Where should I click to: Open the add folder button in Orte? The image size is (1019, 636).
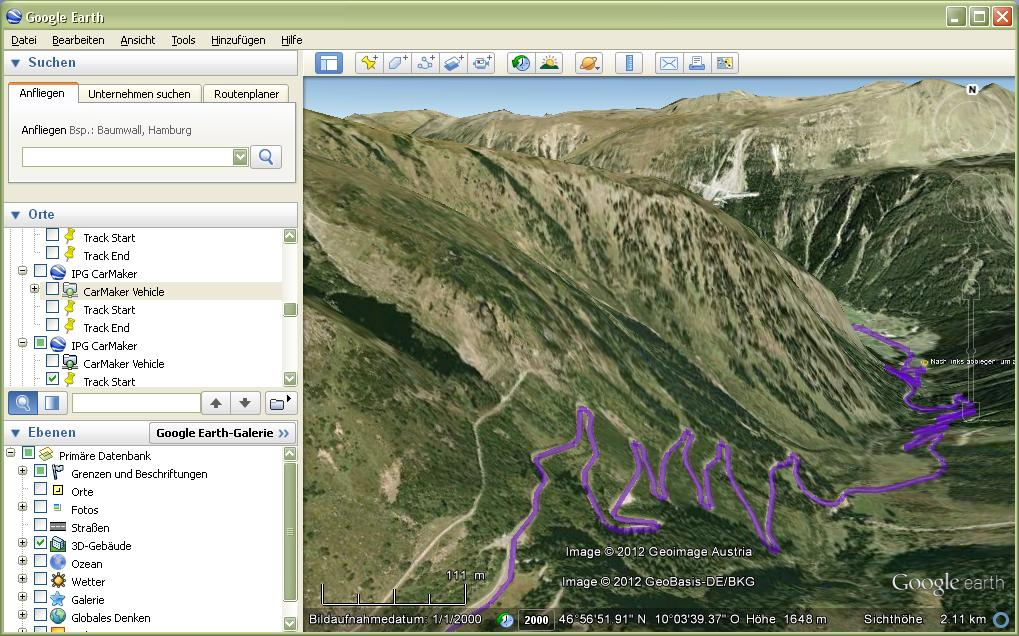[x=279, y=403]
